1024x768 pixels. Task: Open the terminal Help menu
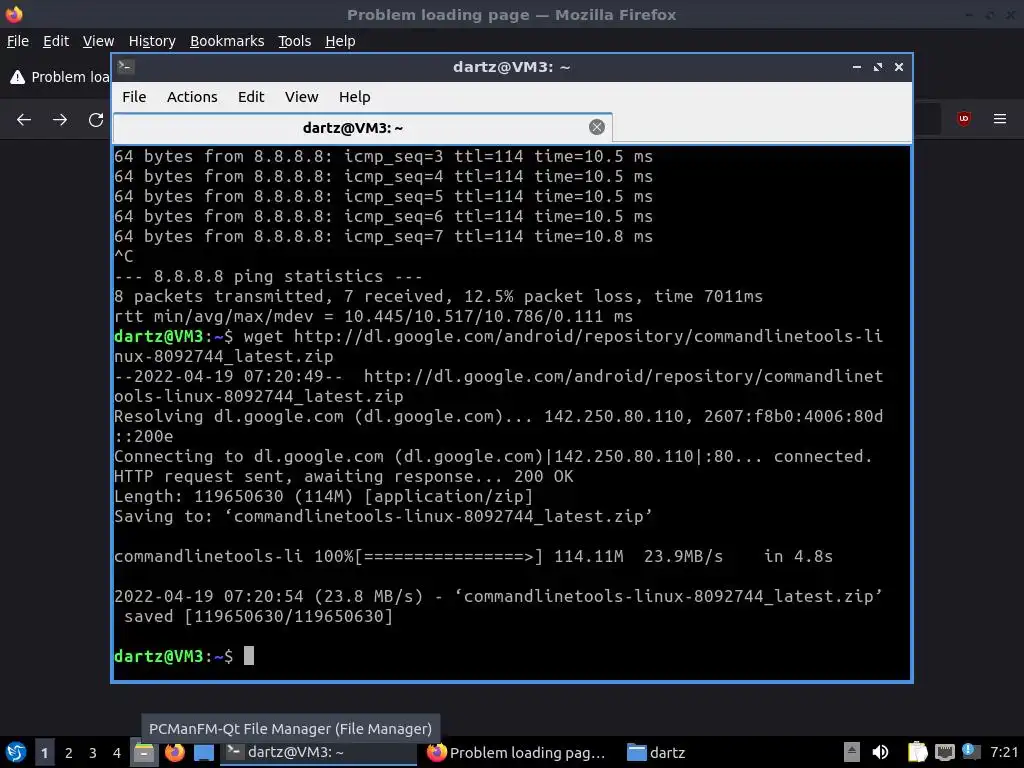(355, 97)
